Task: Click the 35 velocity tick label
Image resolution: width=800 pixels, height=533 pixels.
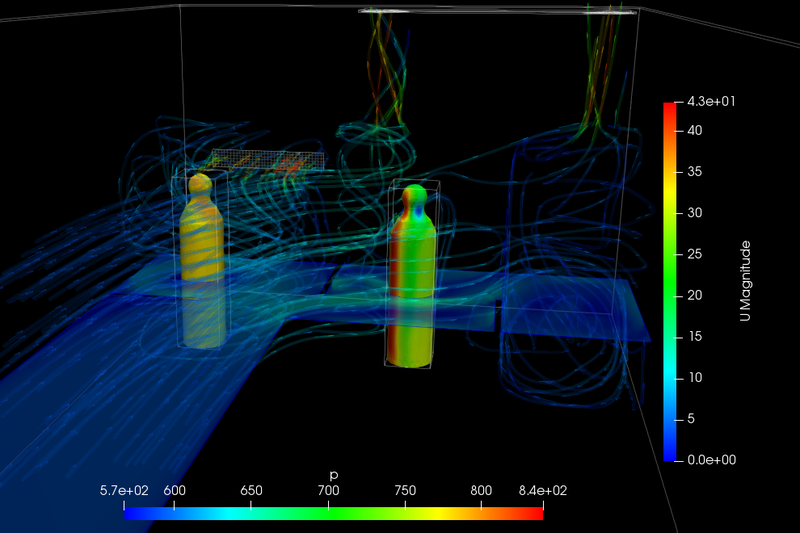Action: coord(694,171)
